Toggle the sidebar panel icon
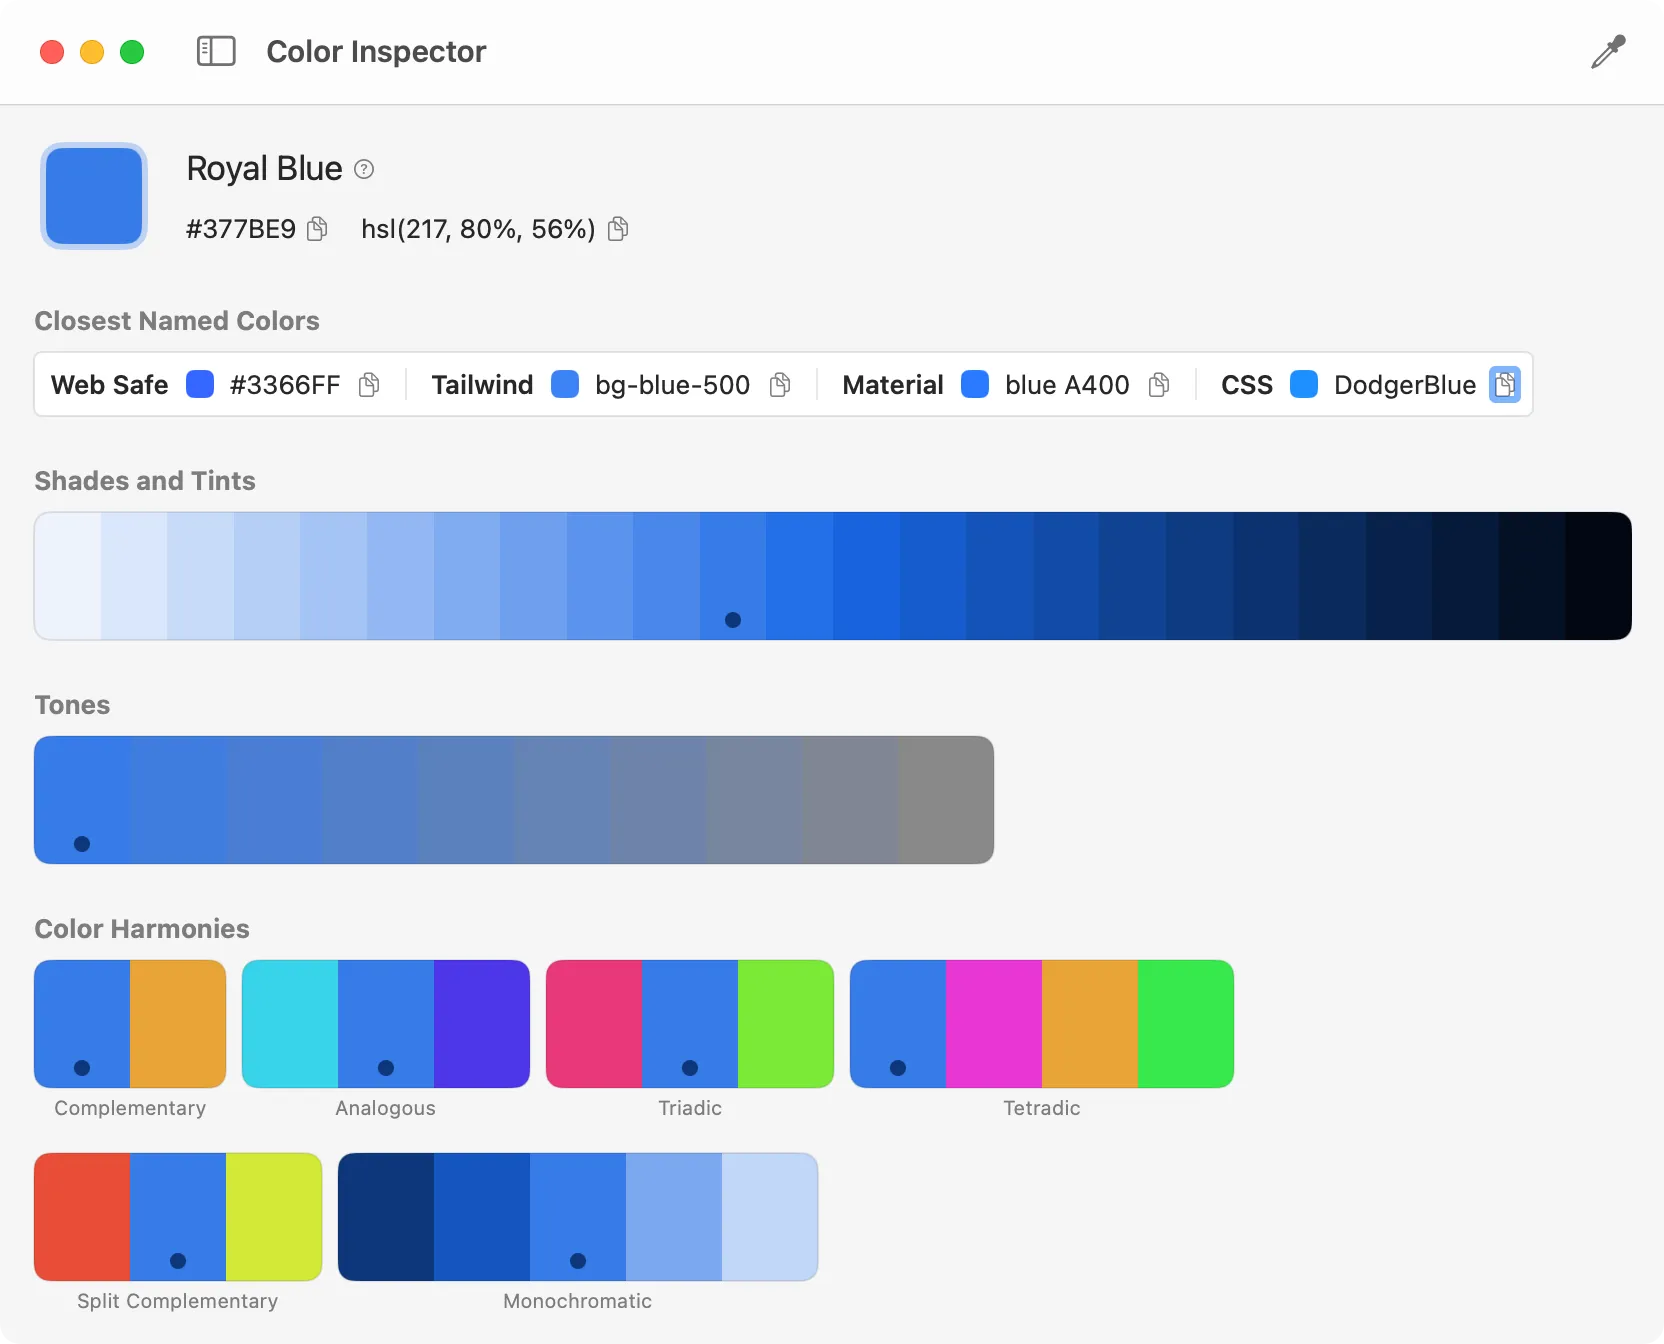 click(x=215, y=51)
